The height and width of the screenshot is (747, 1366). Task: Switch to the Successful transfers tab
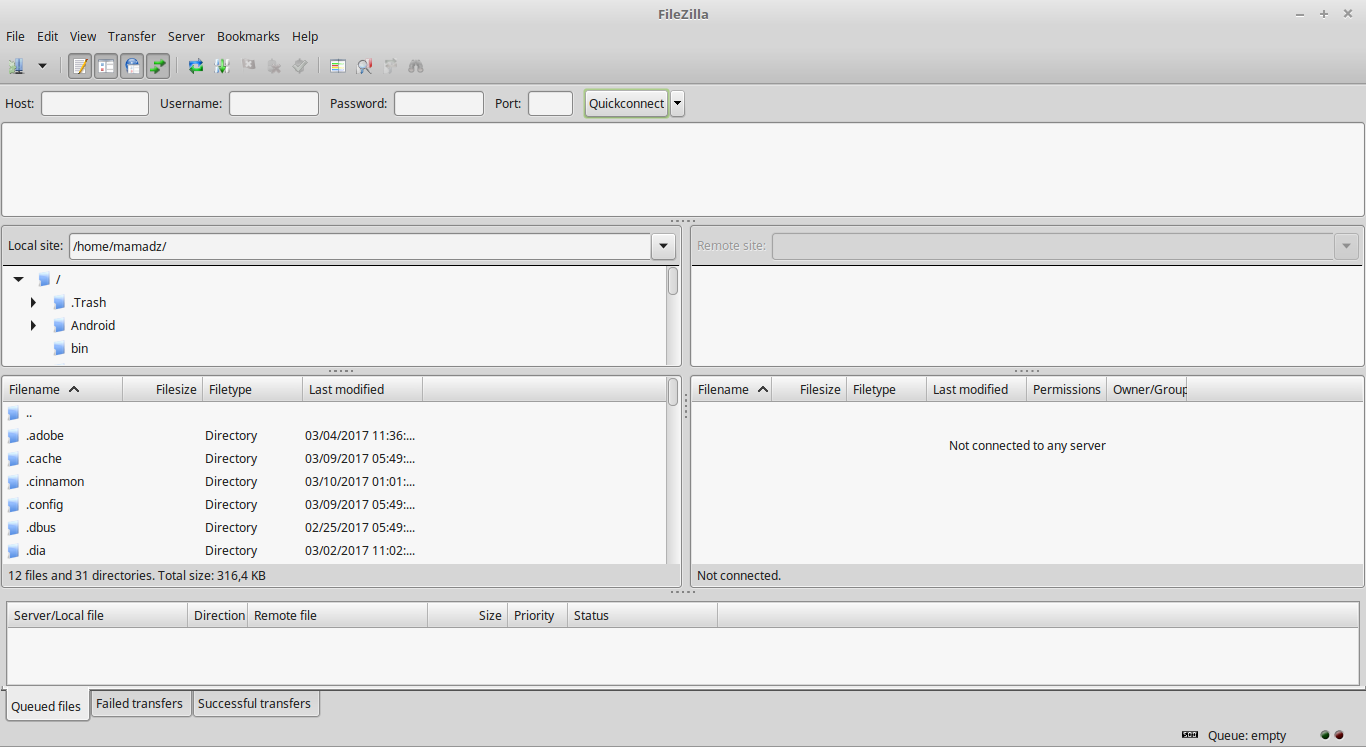tap(255, 704)
